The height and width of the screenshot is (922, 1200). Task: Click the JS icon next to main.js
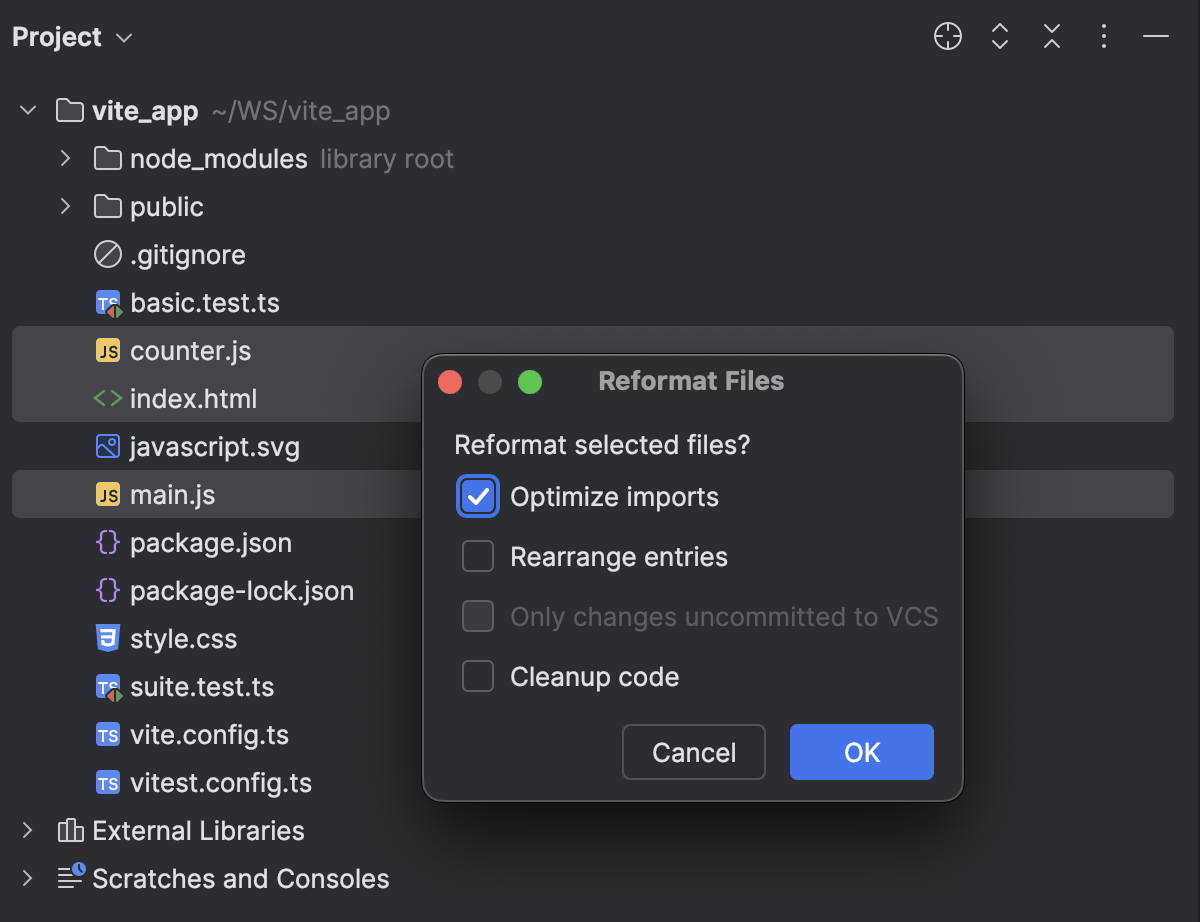pyautogui.click(x=109, y=494)
